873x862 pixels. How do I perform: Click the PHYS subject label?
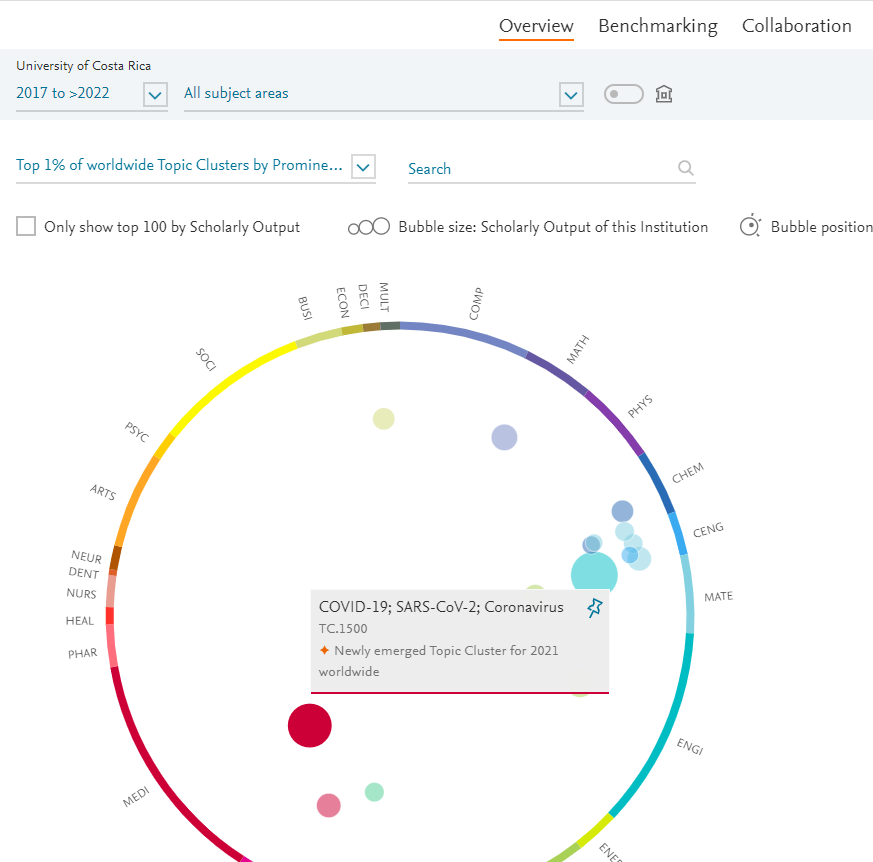tap(640, 406)
